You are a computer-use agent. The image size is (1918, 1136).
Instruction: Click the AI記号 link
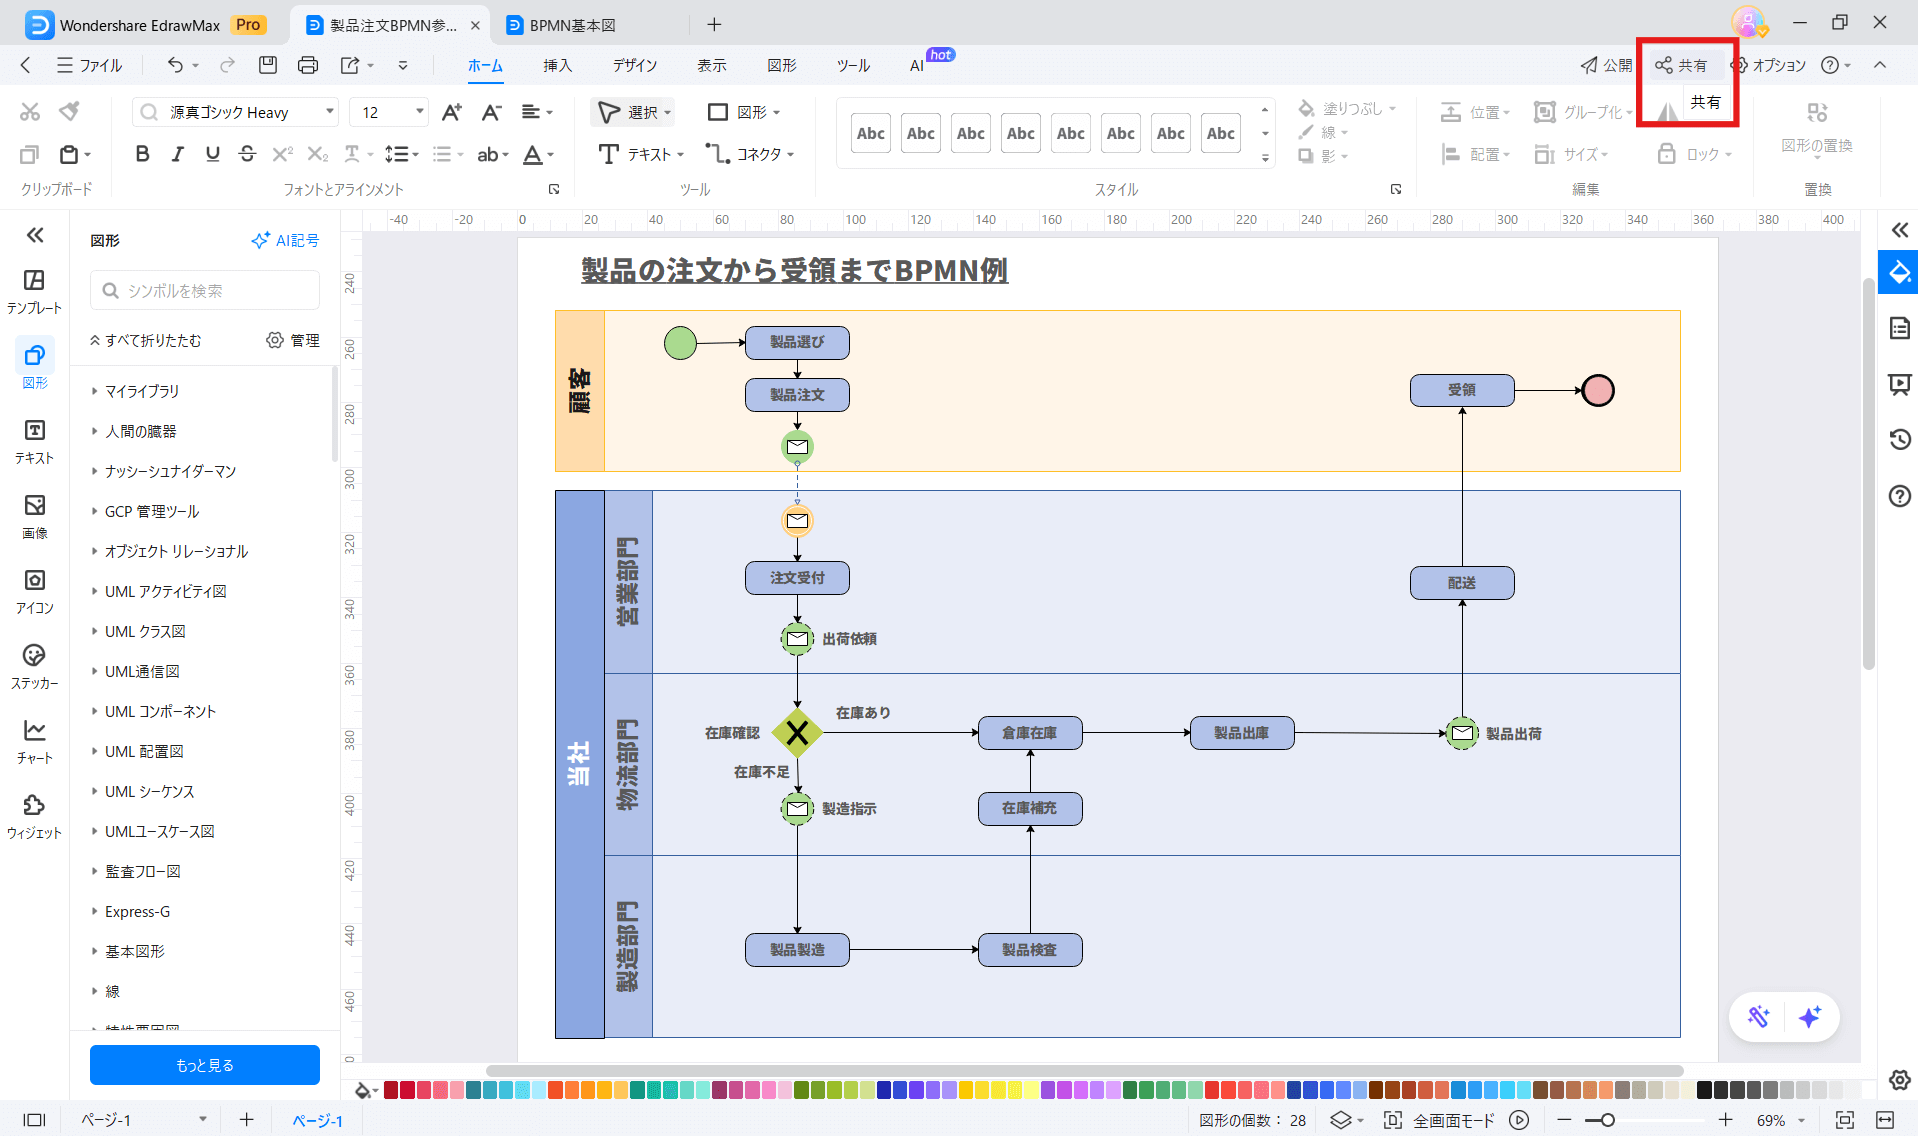pyautogui.click(x=285, y=240)
